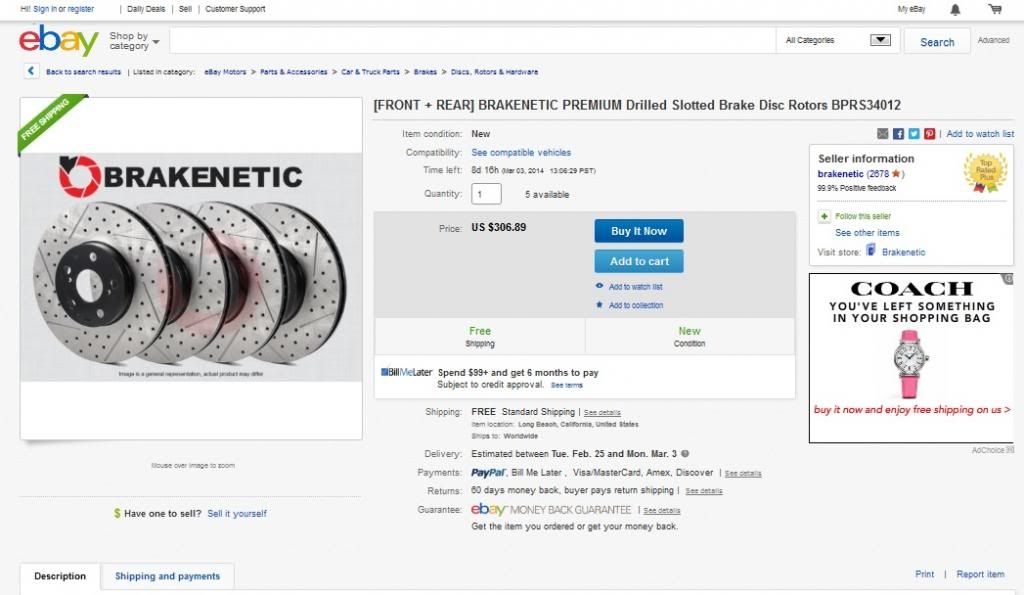Open the shopping cart icon
Screen dimensions: 1024x595
[994, 9]
